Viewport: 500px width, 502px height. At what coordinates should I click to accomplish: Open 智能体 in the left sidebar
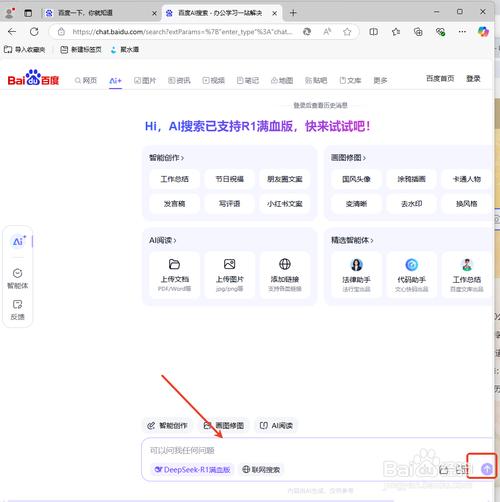[18, 278]
